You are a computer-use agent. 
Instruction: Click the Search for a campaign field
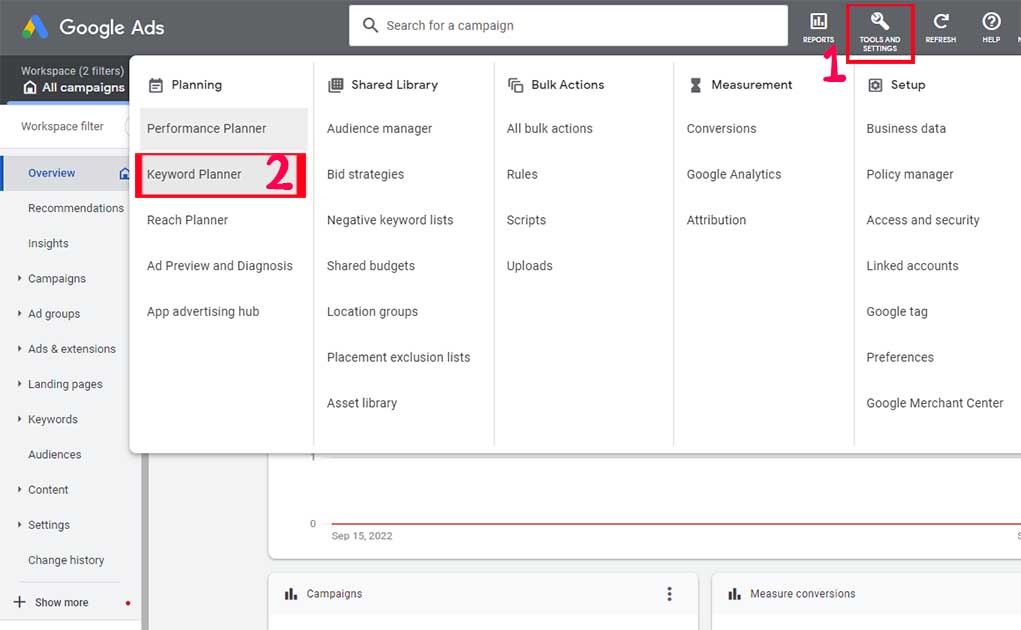[x=568, y=25]
